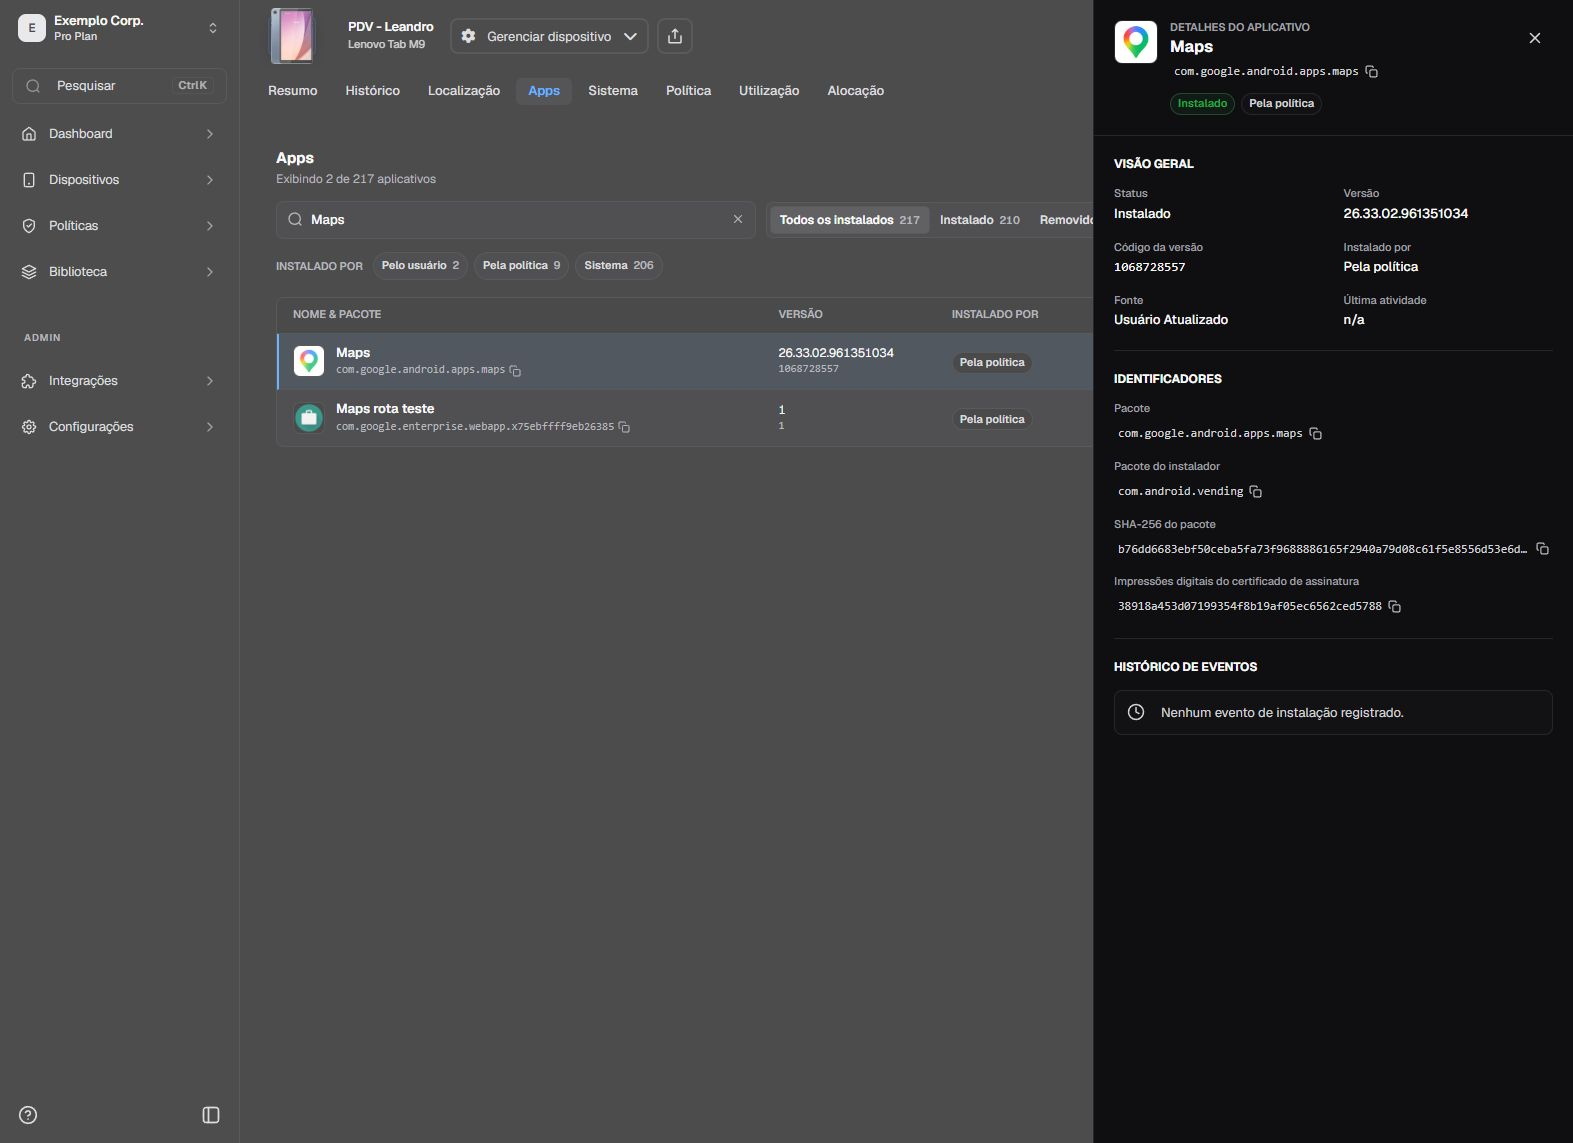Clear the Maps search field
The width and height of the screenshot is (1573, 1143).
[738, 219]
